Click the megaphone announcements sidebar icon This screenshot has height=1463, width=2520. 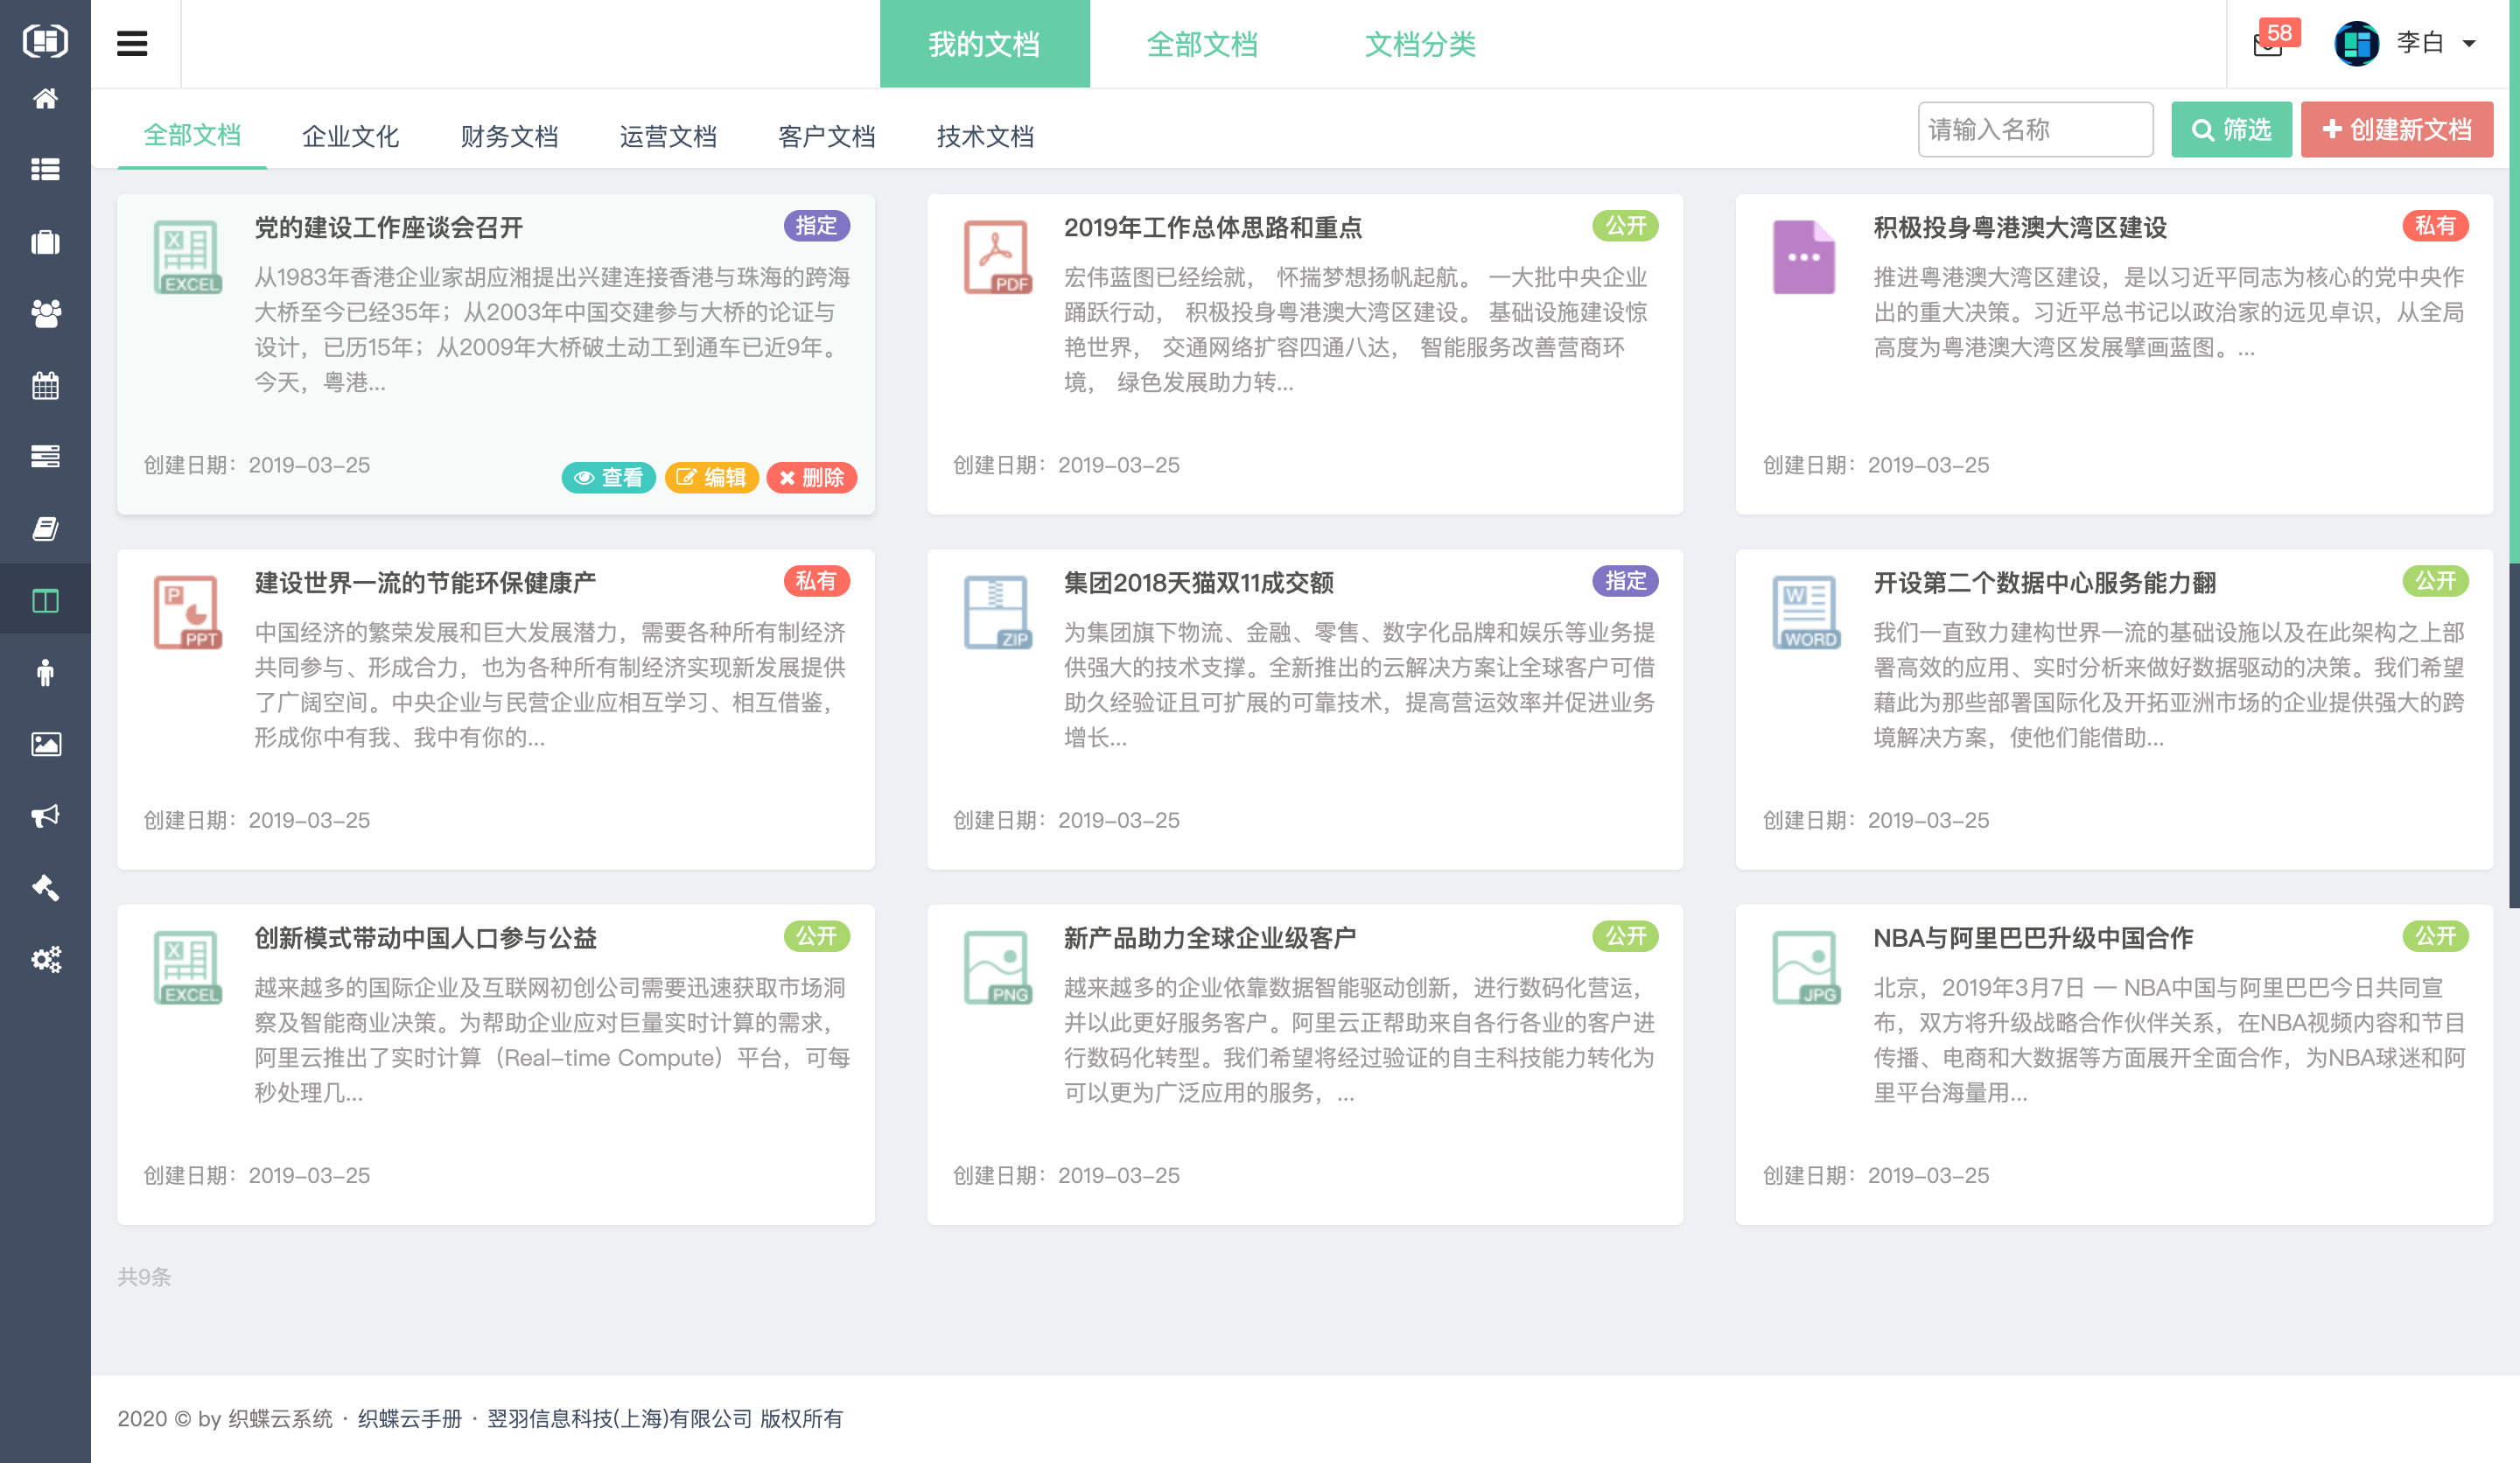pos(45,816)
